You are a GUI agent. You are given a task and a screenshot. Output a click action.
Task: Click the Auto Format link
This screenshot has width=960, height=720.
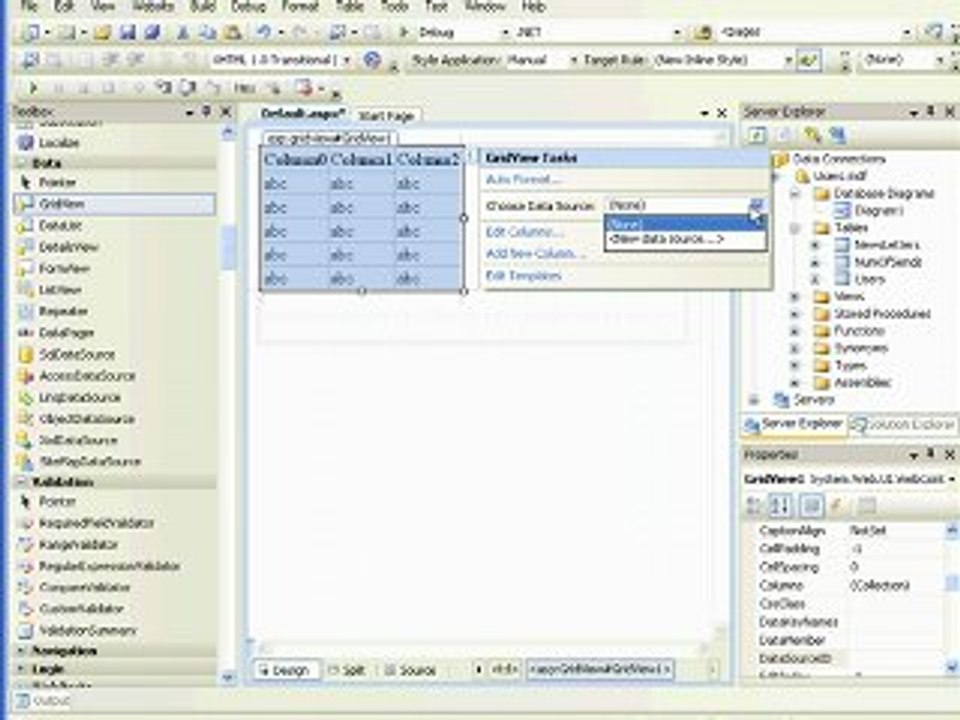tap(523, 179)
